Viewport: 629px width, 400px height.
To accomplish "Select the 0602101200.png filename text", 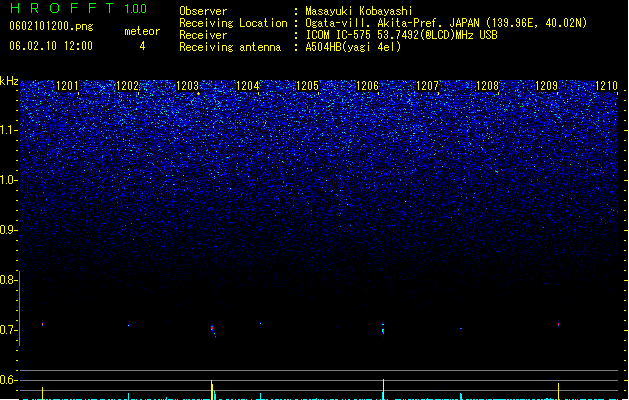I will coord(51,26).
